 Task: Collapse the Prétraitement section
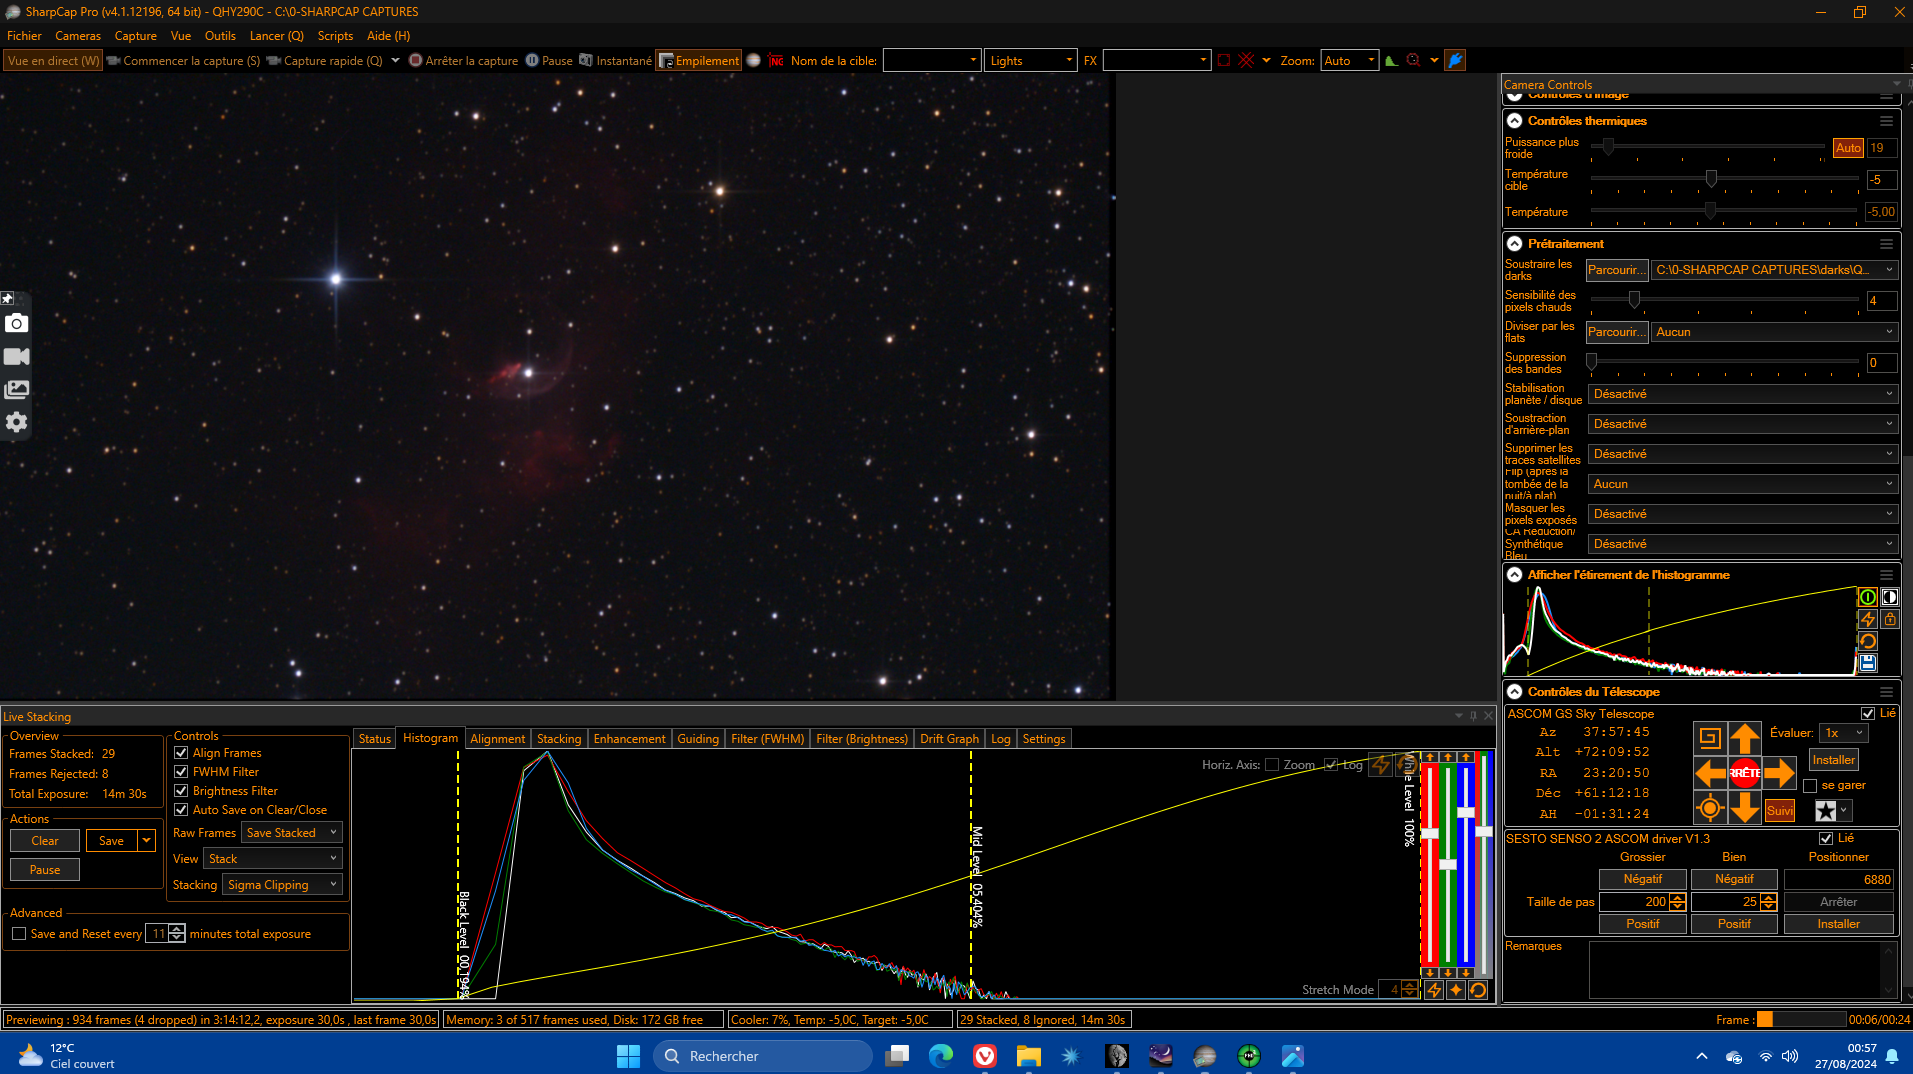[1514, 244]
